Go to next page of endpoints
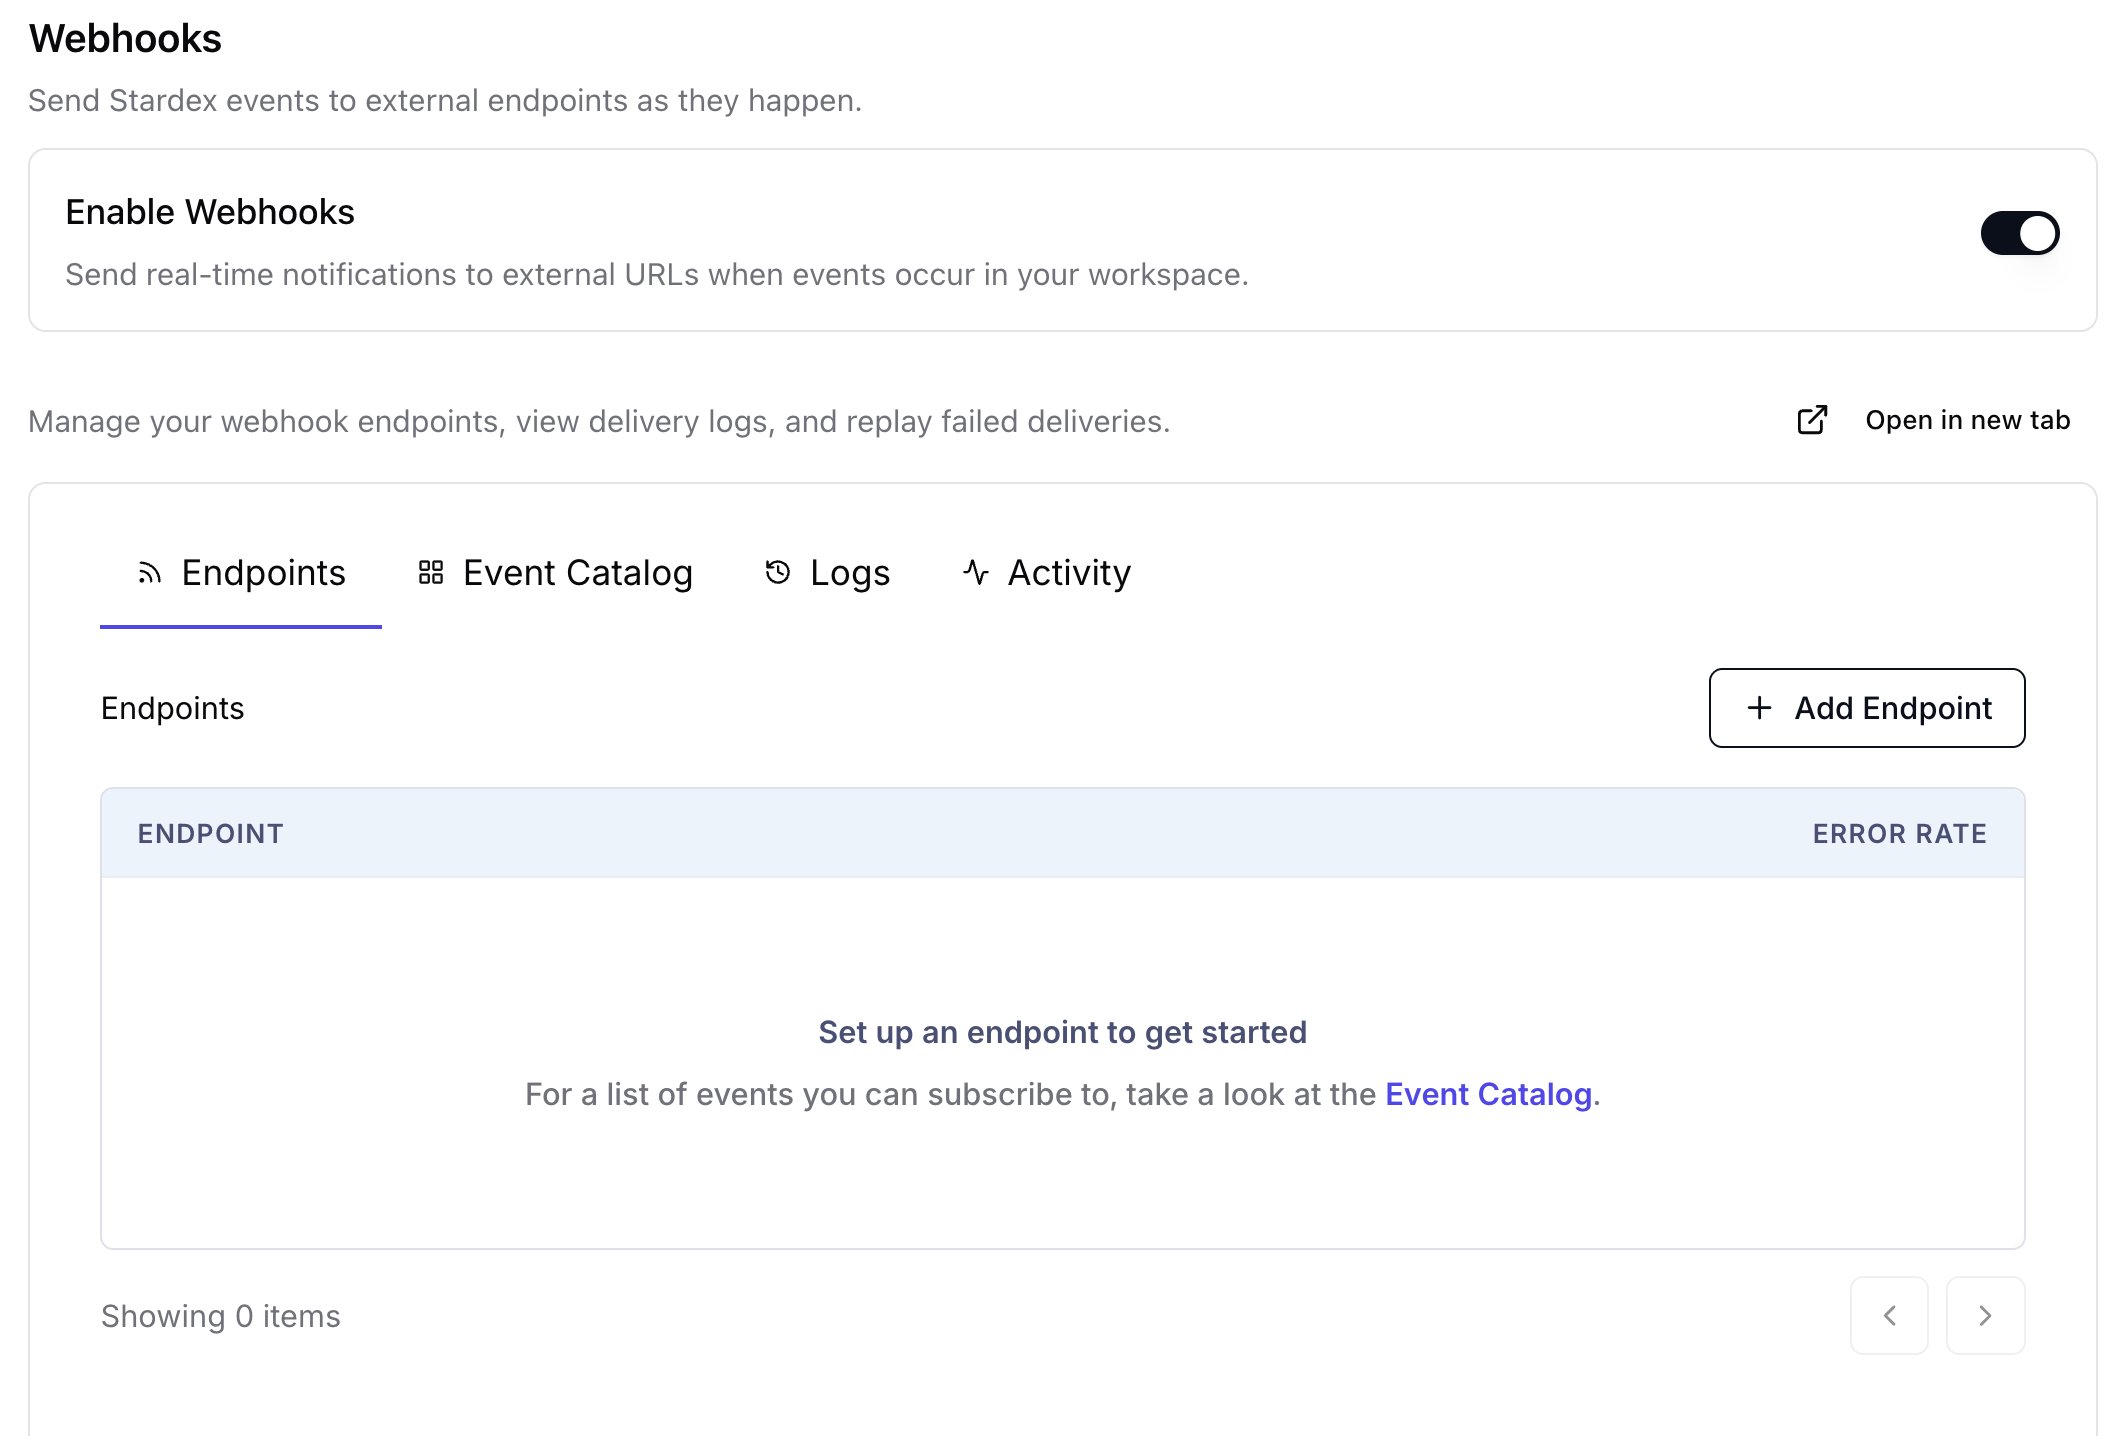 (x=1985, y=1315)
